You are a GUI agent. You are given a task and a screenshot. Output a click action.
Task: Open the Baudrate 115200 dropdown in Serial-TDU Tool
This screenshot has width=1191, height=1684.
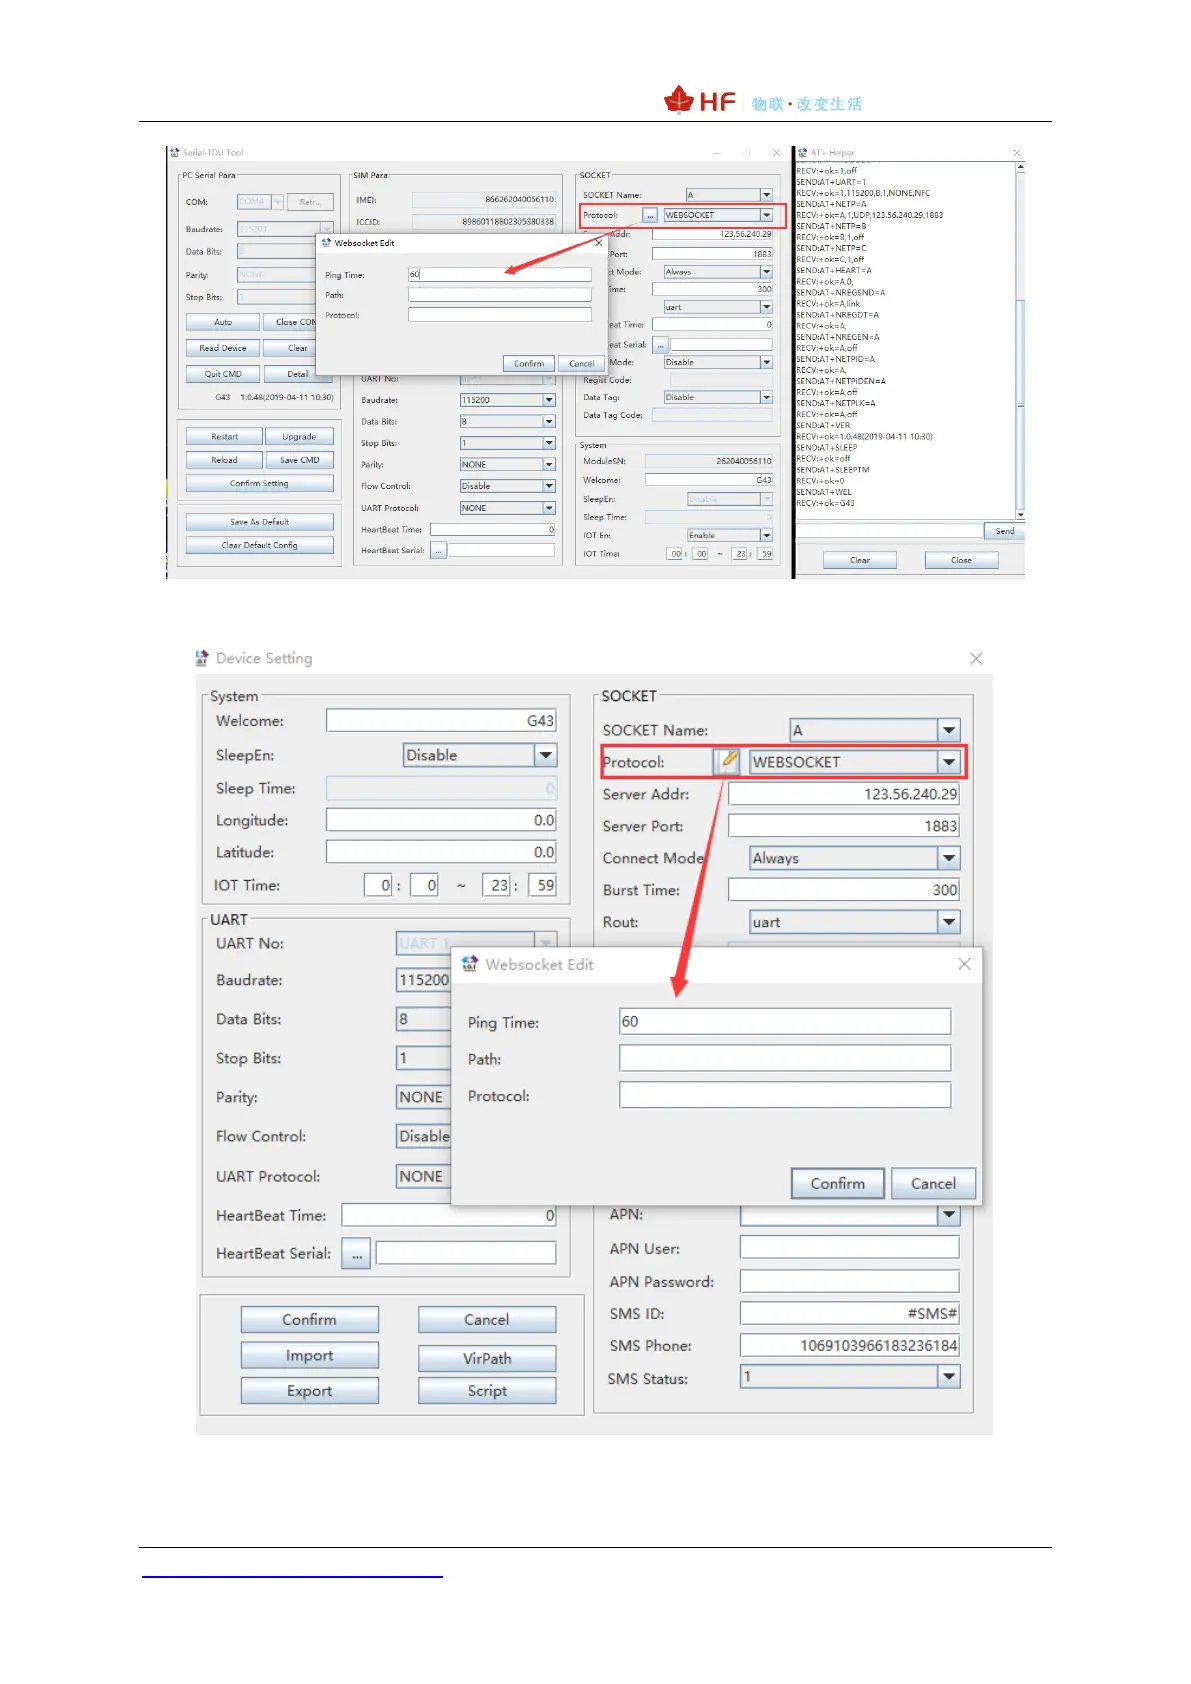pyautogui.click(x=549, y=400)
